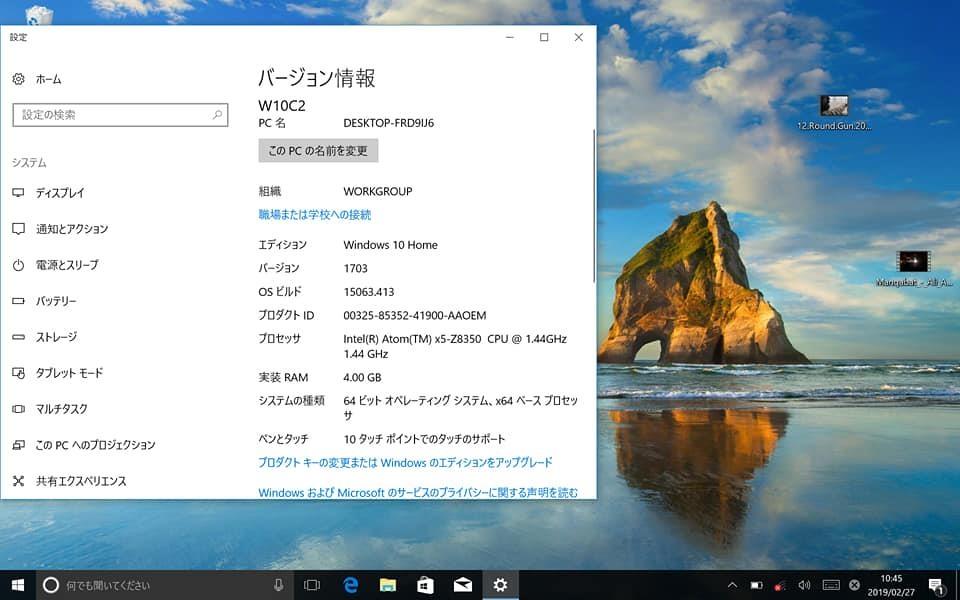
Task: Open ストレージ settings
Action: [44, 337]
